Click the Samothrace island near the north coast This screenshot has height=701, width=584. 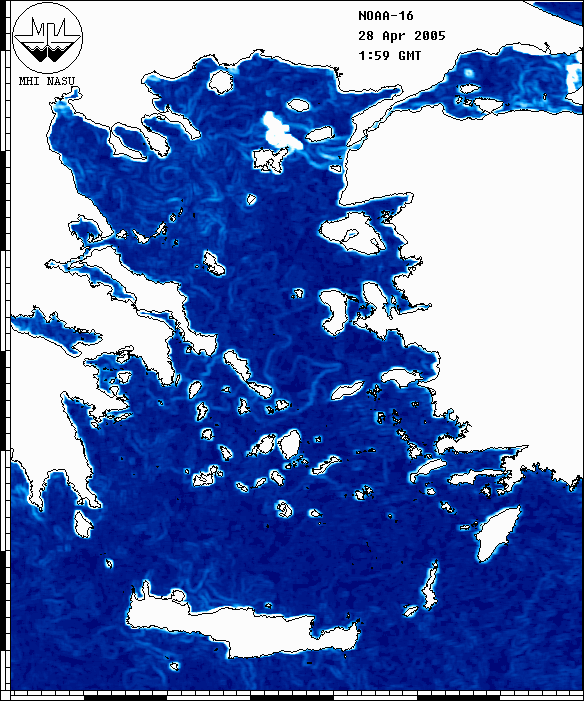pos(298,106)
